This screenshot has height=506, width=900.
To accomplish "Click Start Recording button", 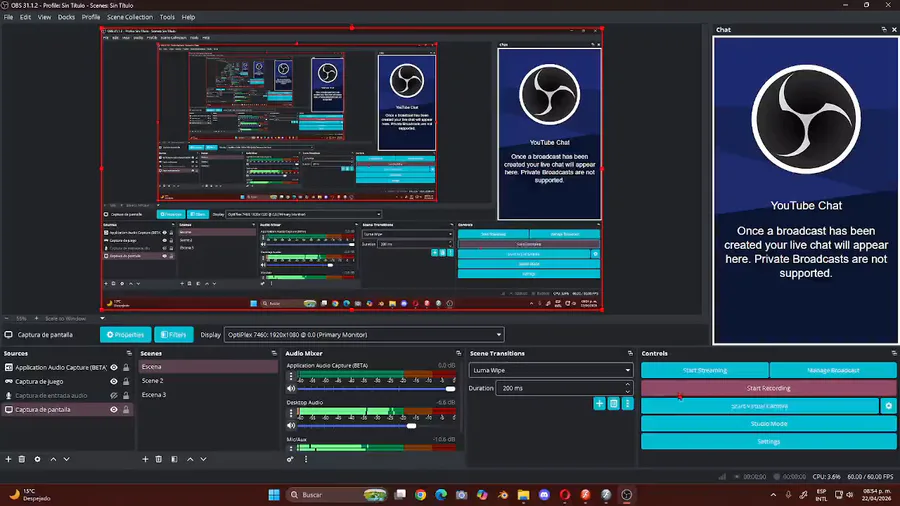I will click(x=769, y=388).
